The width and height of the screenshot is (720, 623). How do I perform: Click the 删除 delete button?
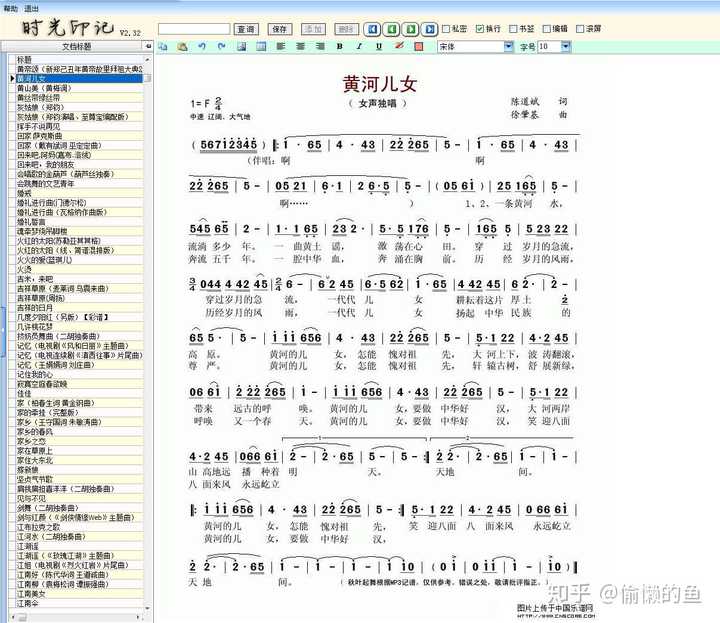346,29
